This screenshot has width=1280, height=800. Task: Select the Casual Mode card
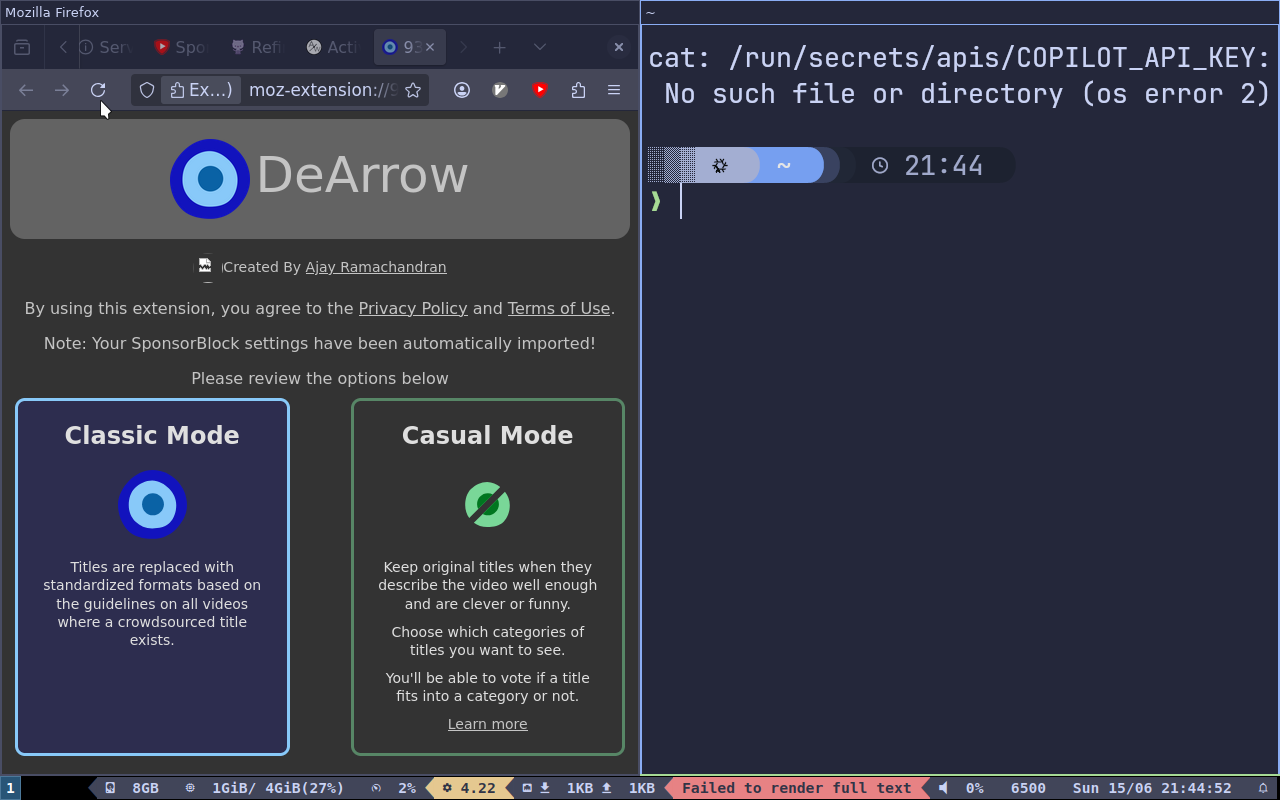point(488,577)
